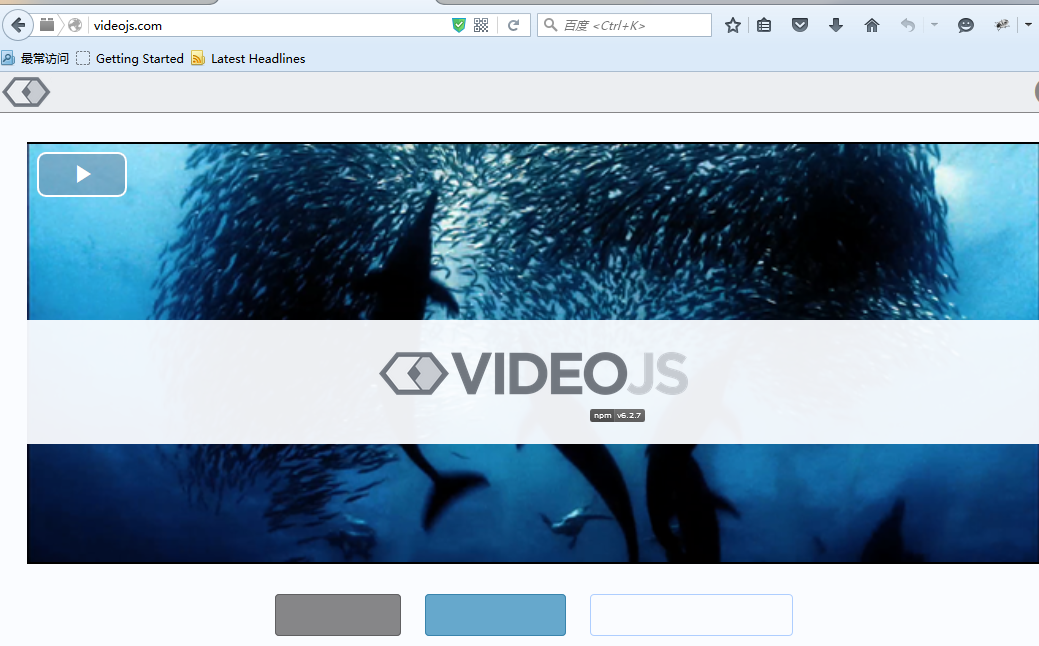Open the 最常访问 bookmarks folder
Screen dimensions: 1039x646
click(x=35, y=58)
